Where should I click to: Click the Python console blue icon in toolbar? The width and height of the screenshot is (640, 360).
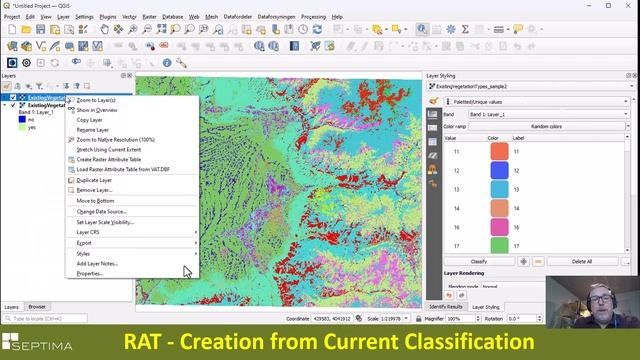click(295, 46)
